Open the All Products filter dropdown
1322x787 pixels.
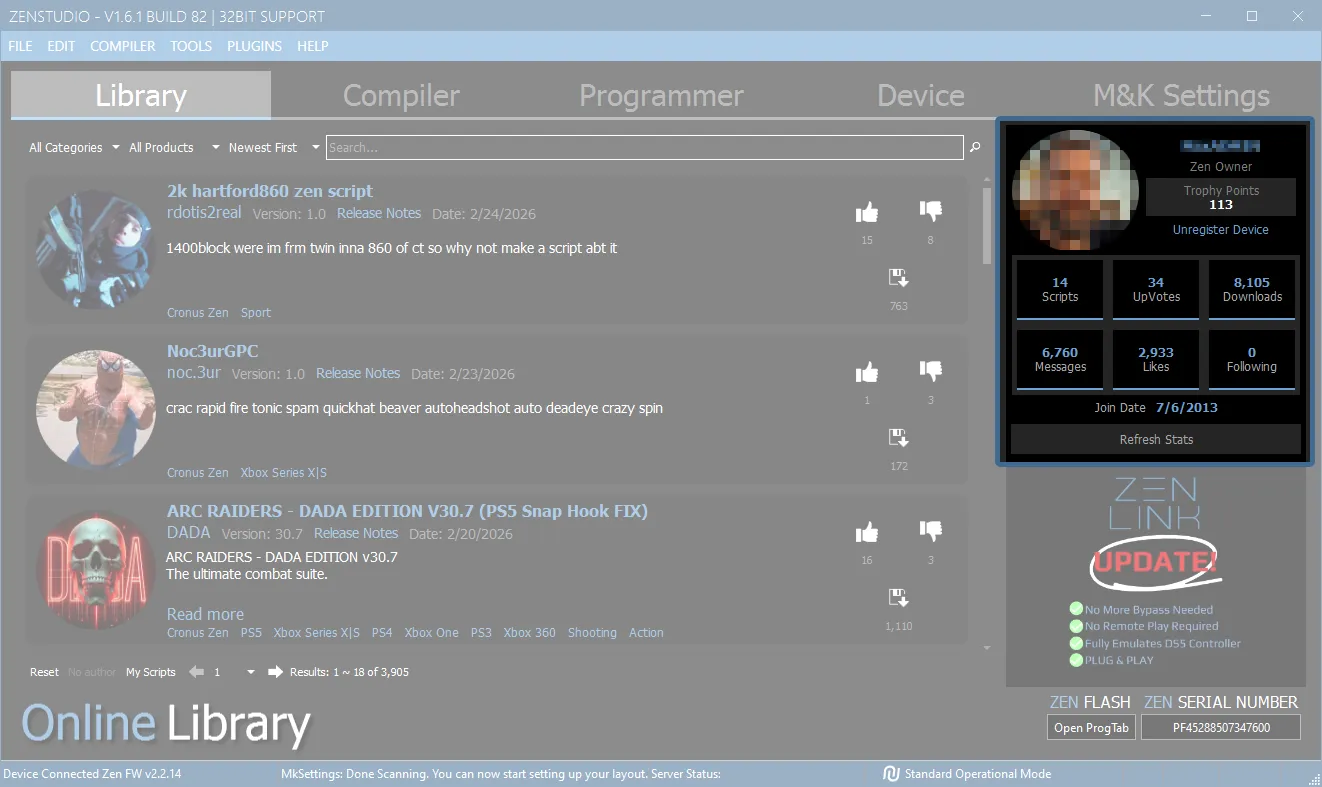(x=173, y=147)
